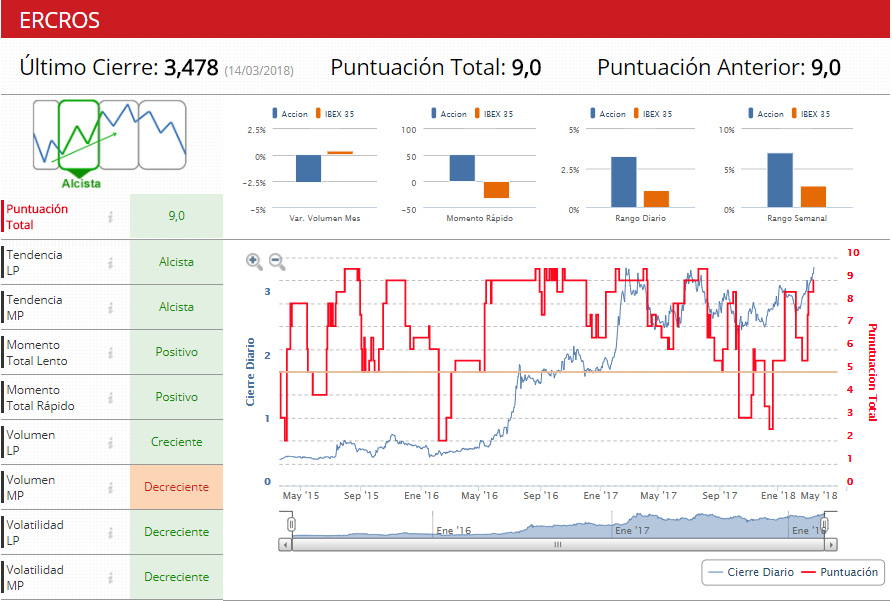Open info icon for Momento Total Lento

pos(111,353)
